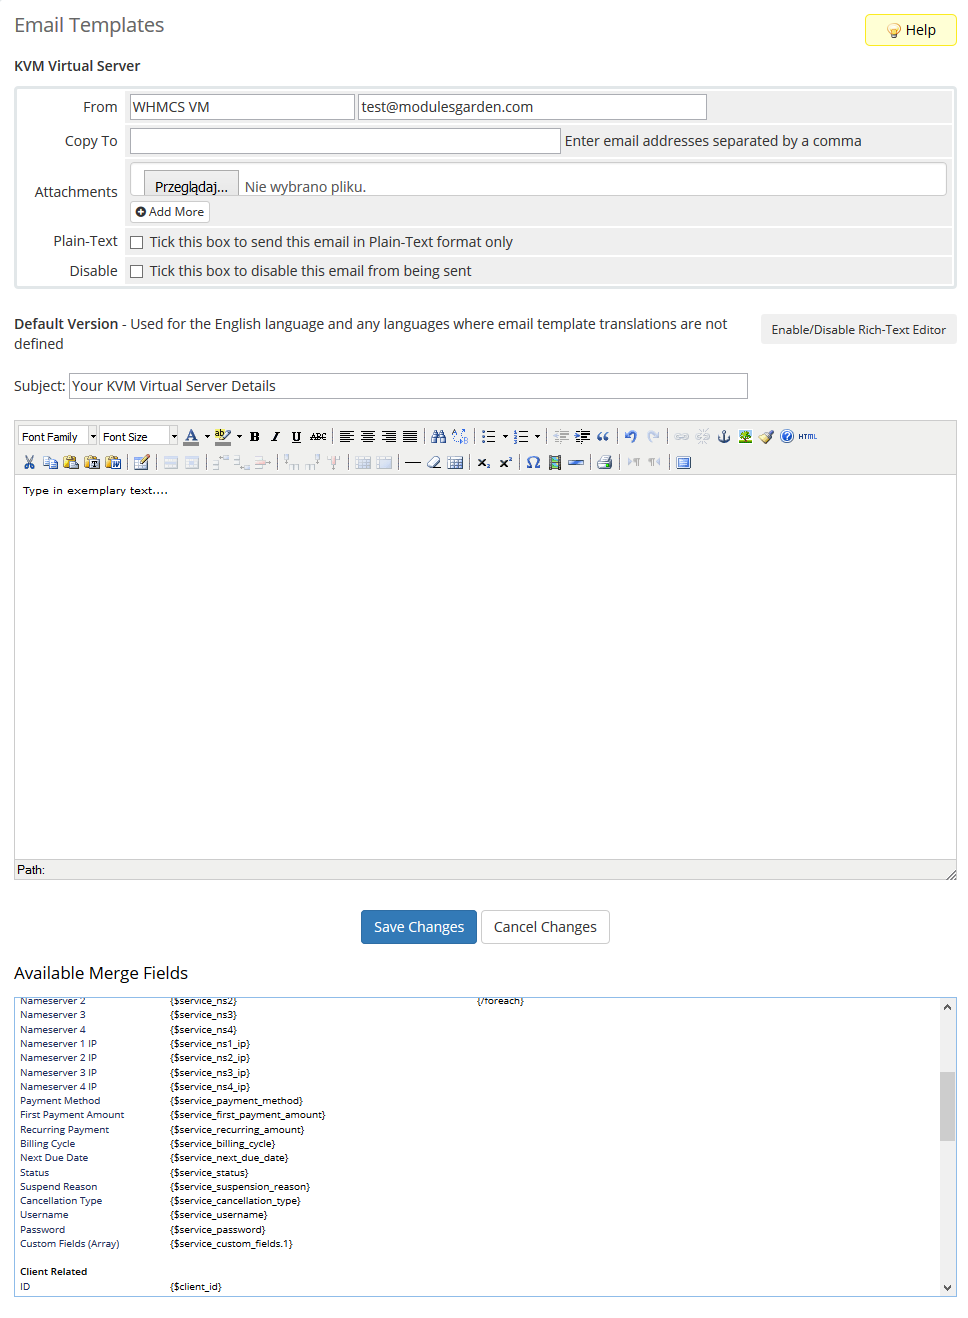
Task: Click merge fields scrollbar up arrow
Action: 947,1007
